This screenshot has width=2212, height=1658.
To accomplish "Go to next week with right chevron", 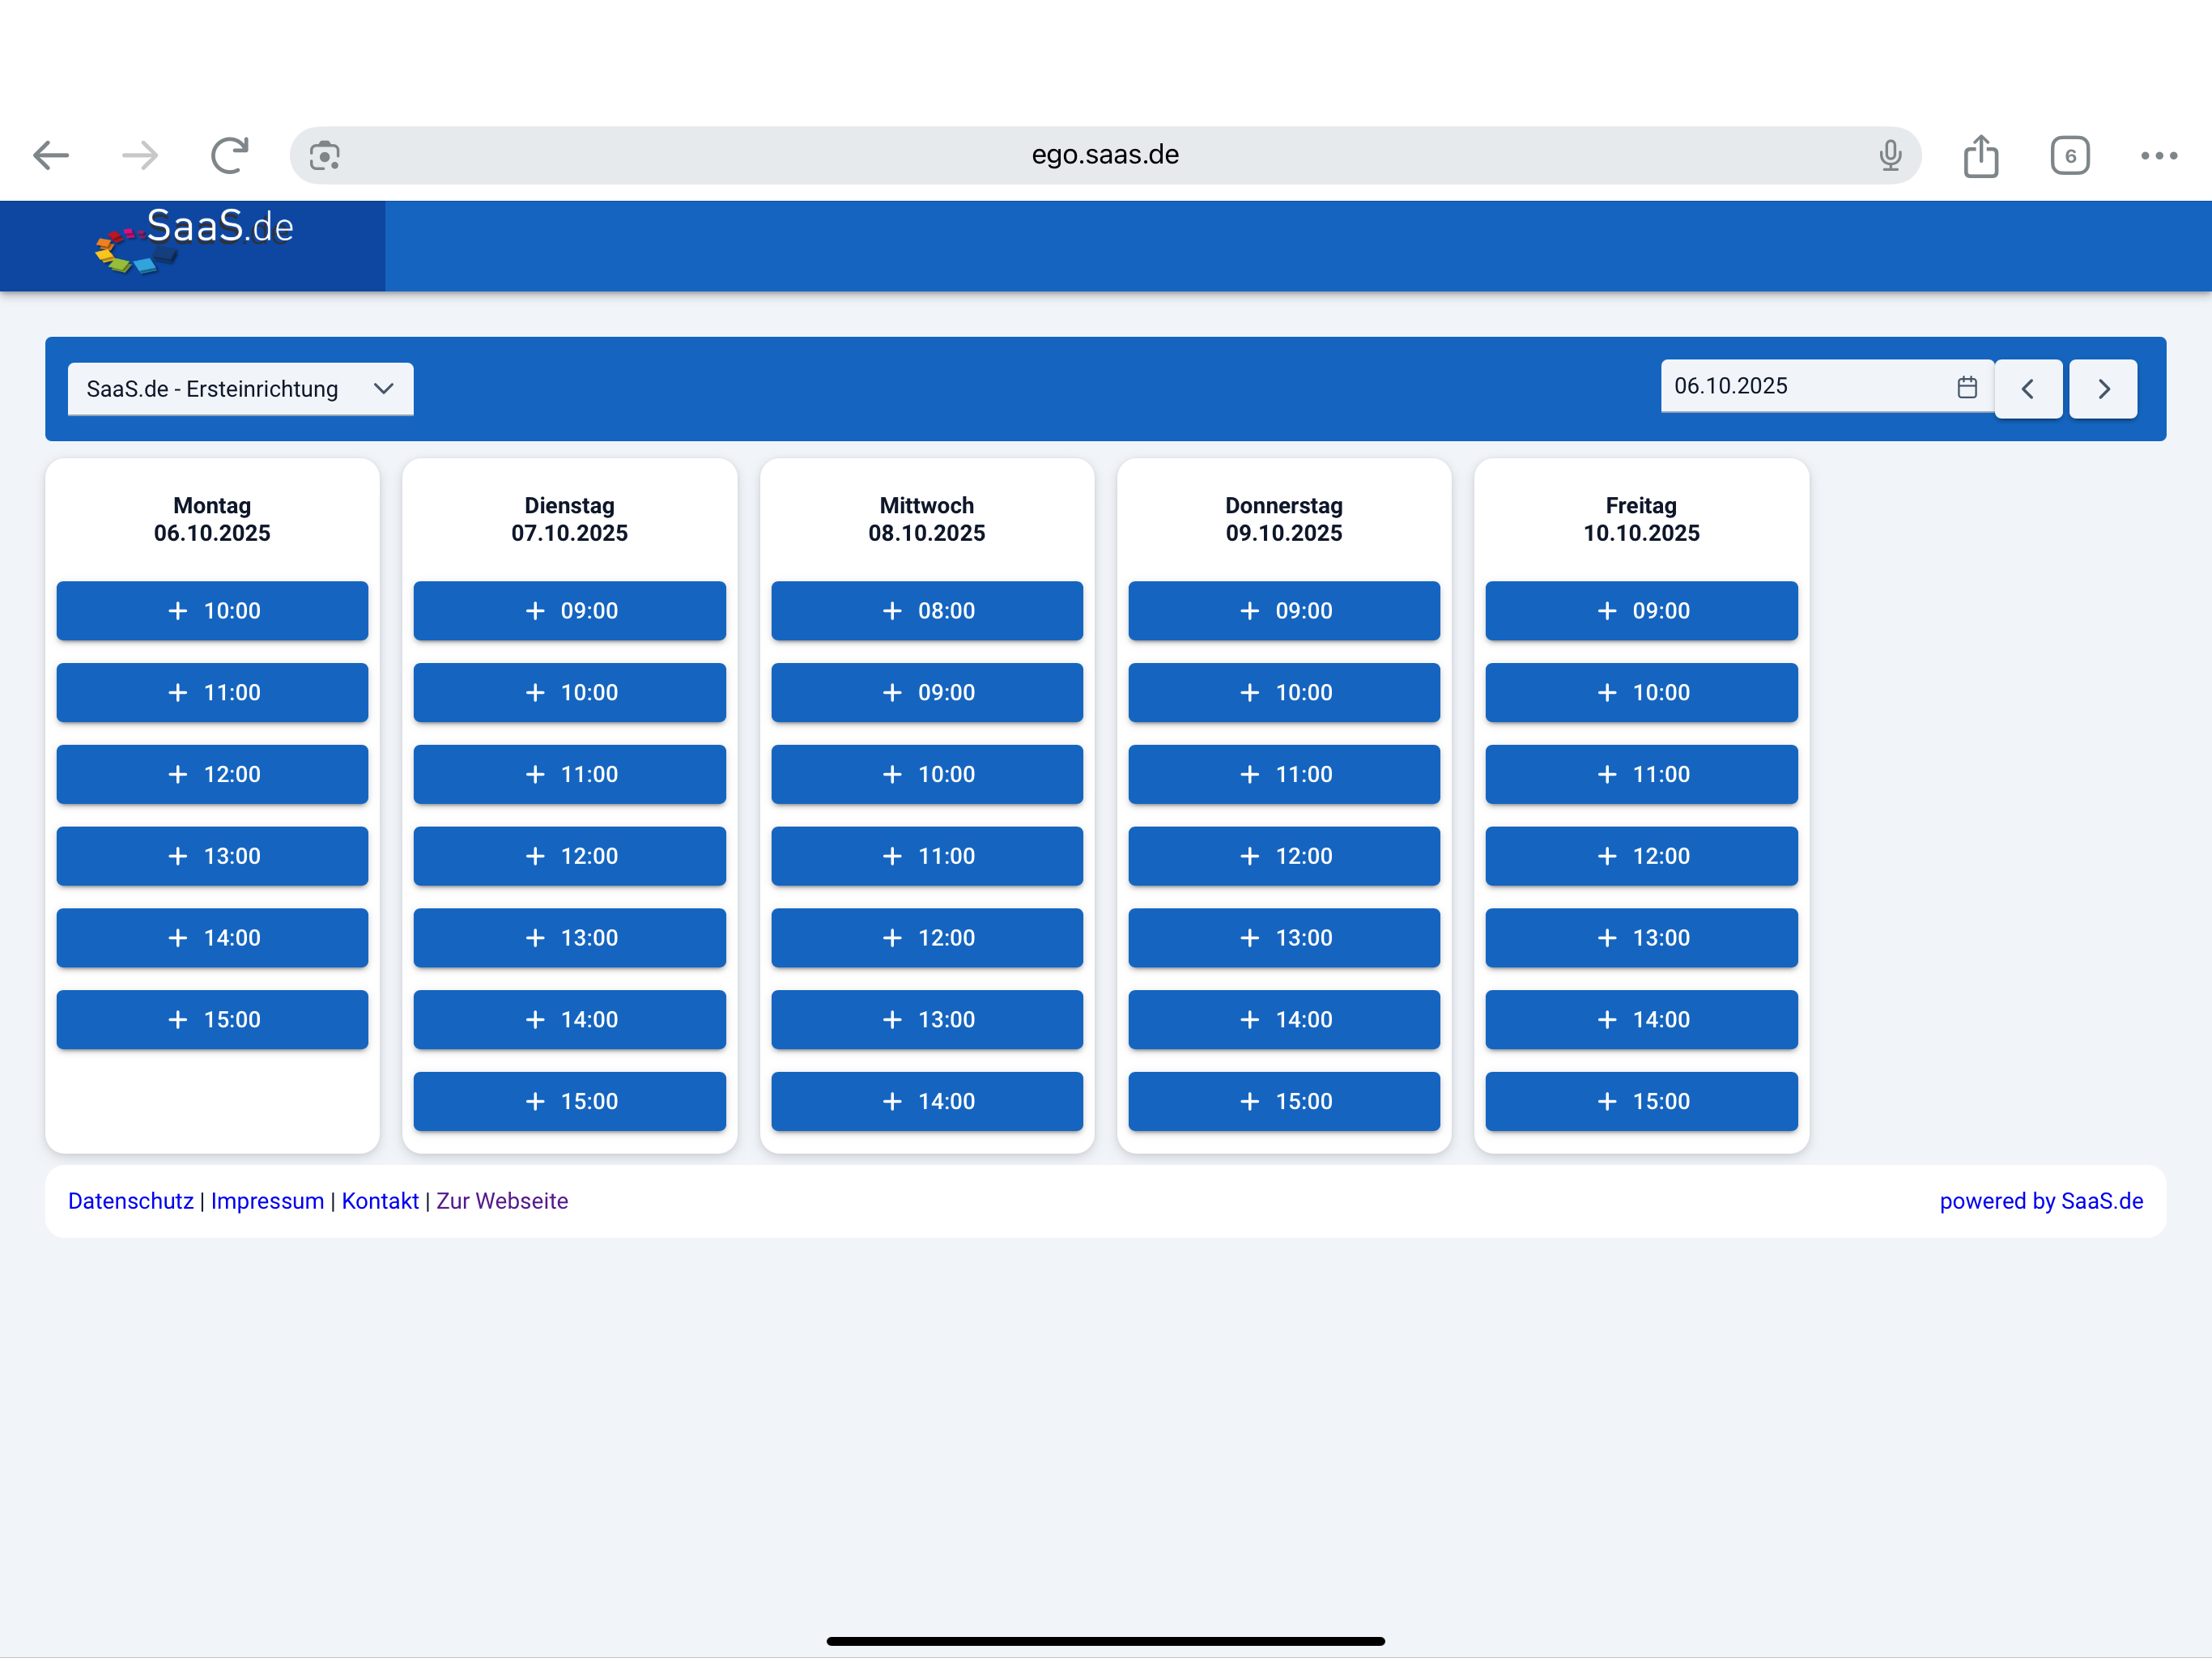I will point(2102,388).
